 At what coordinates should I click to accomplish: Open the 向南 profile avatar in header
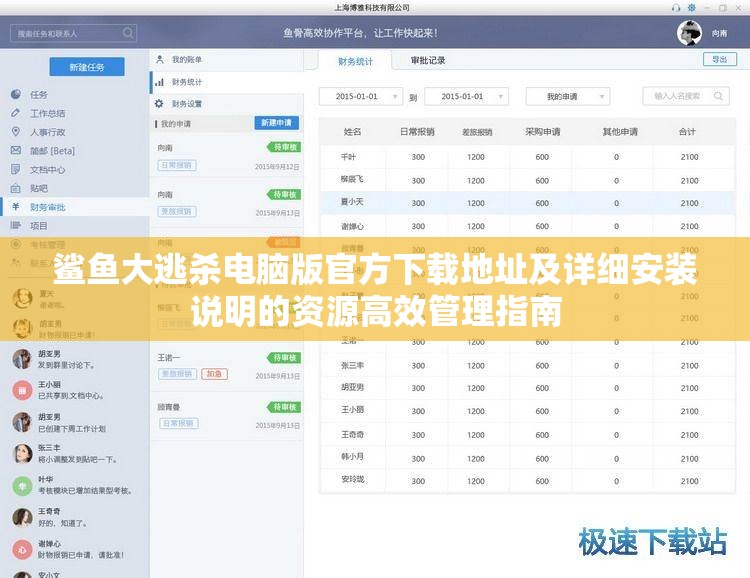[x=689, y=33]
